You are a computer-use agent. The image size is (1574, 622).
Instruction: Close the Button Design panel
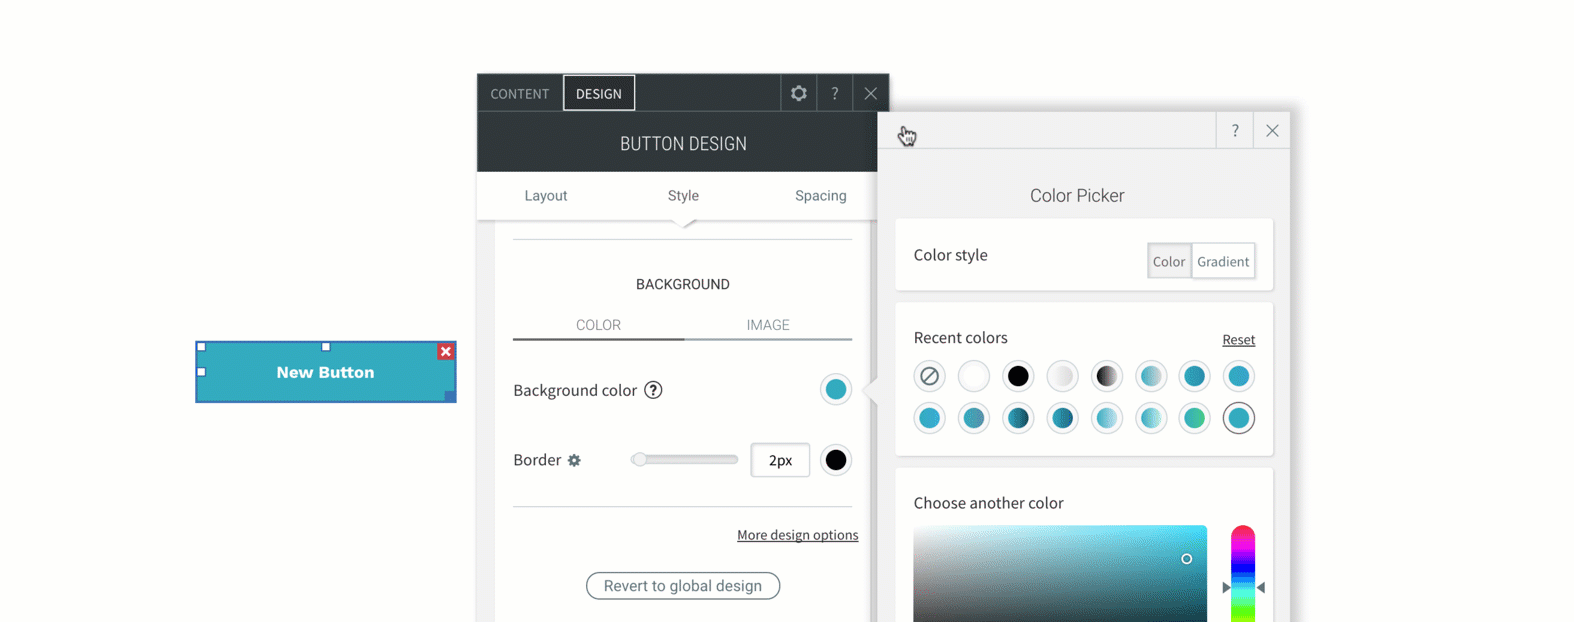[871, 93]
